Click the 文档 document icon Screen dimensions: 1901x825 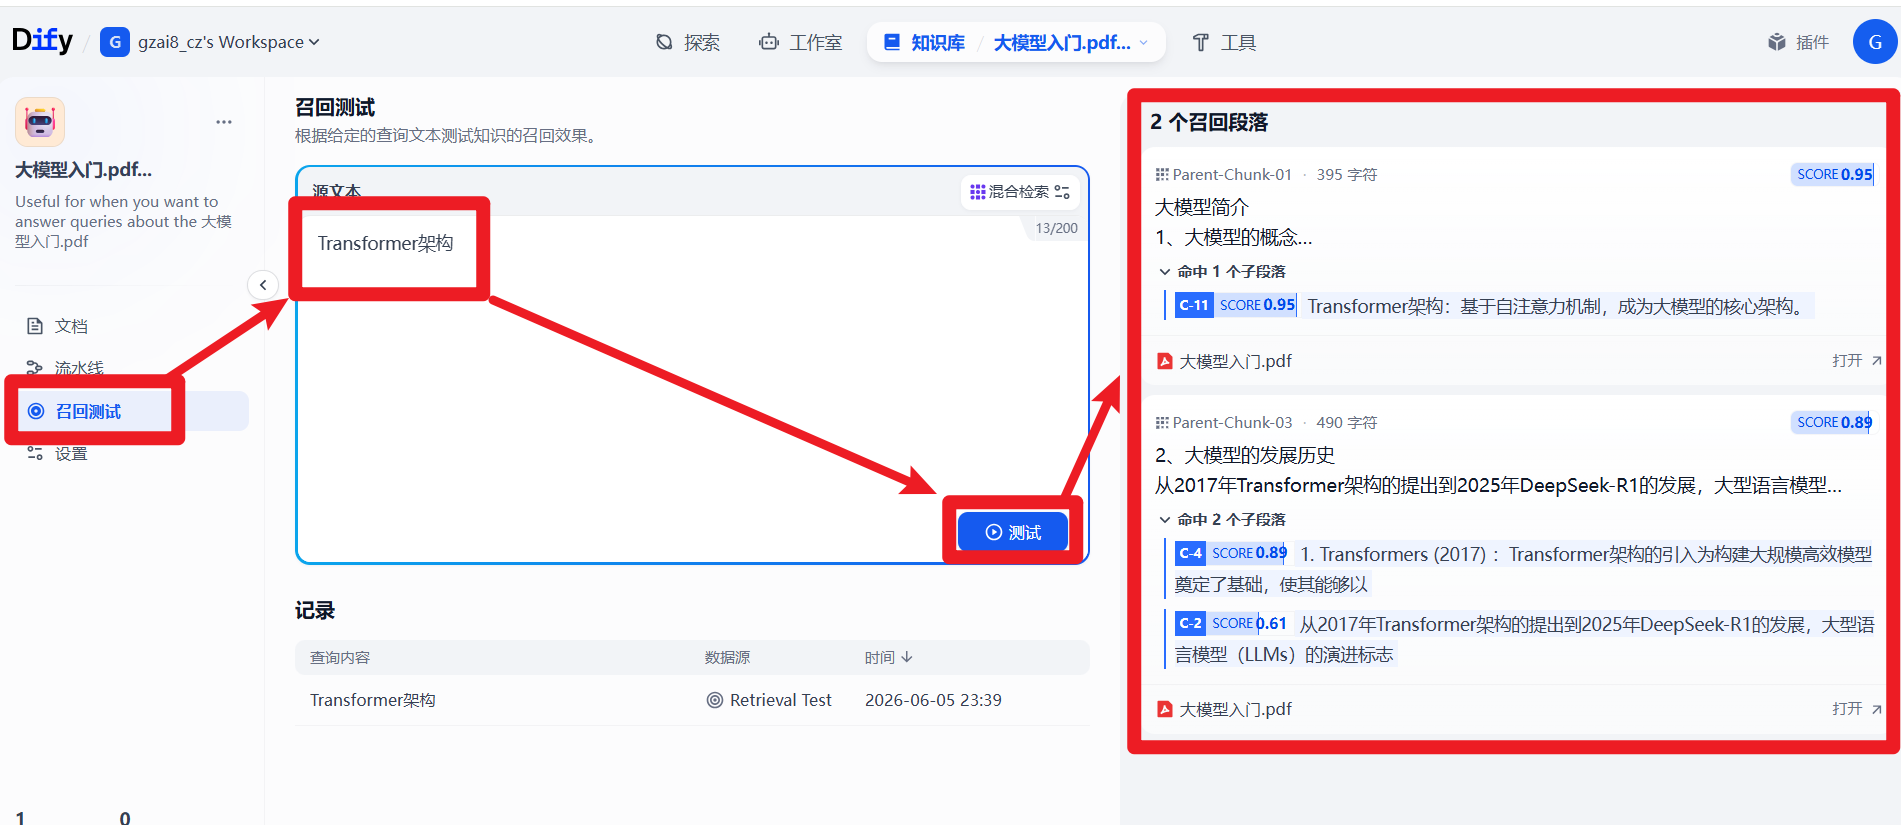coord(35,326)
